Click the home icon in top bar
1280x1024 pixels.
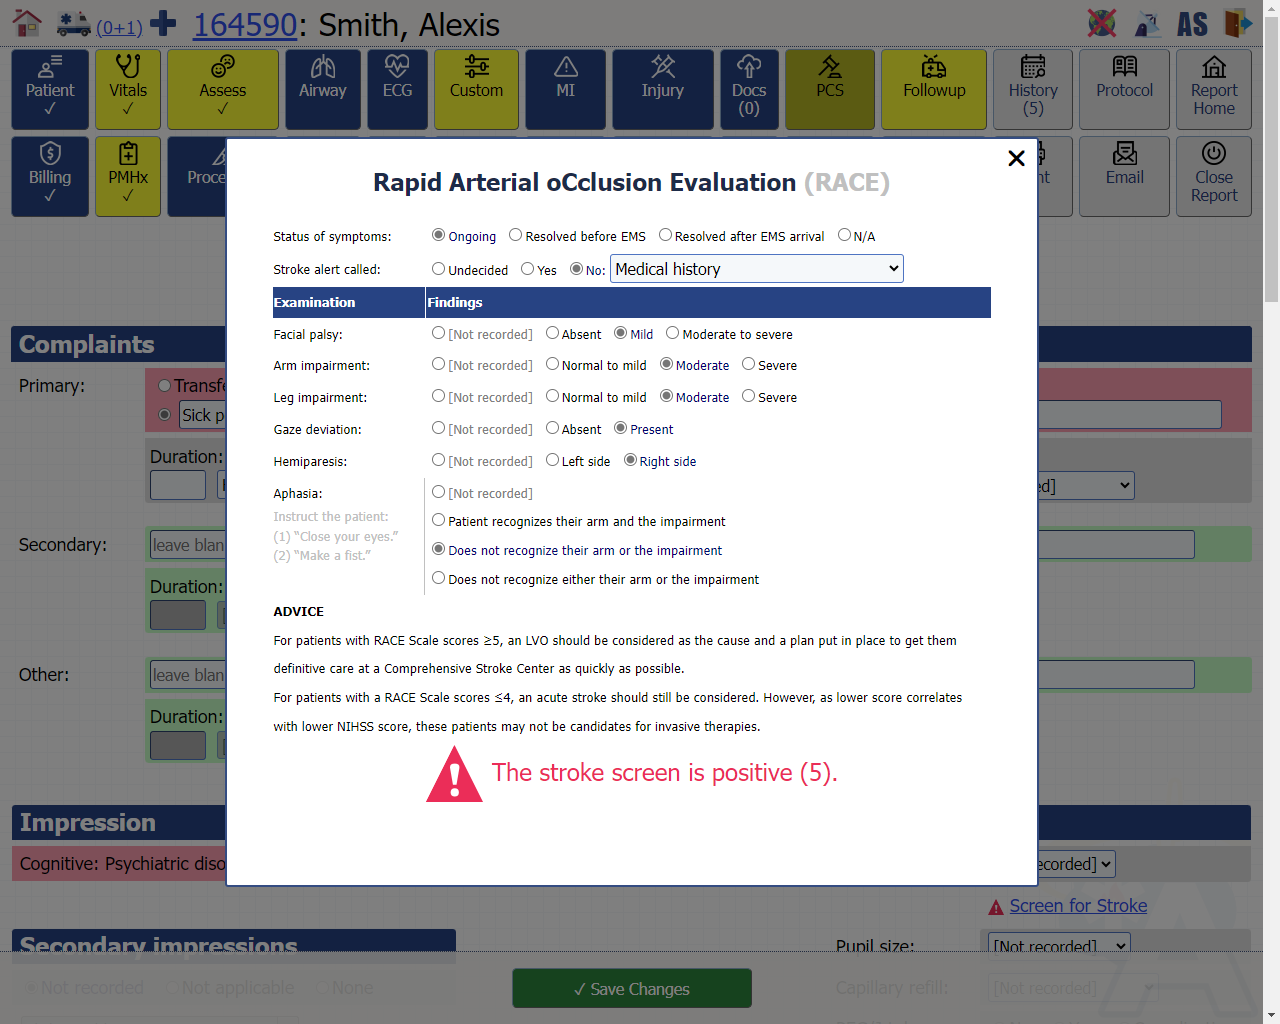click(27, 23)
